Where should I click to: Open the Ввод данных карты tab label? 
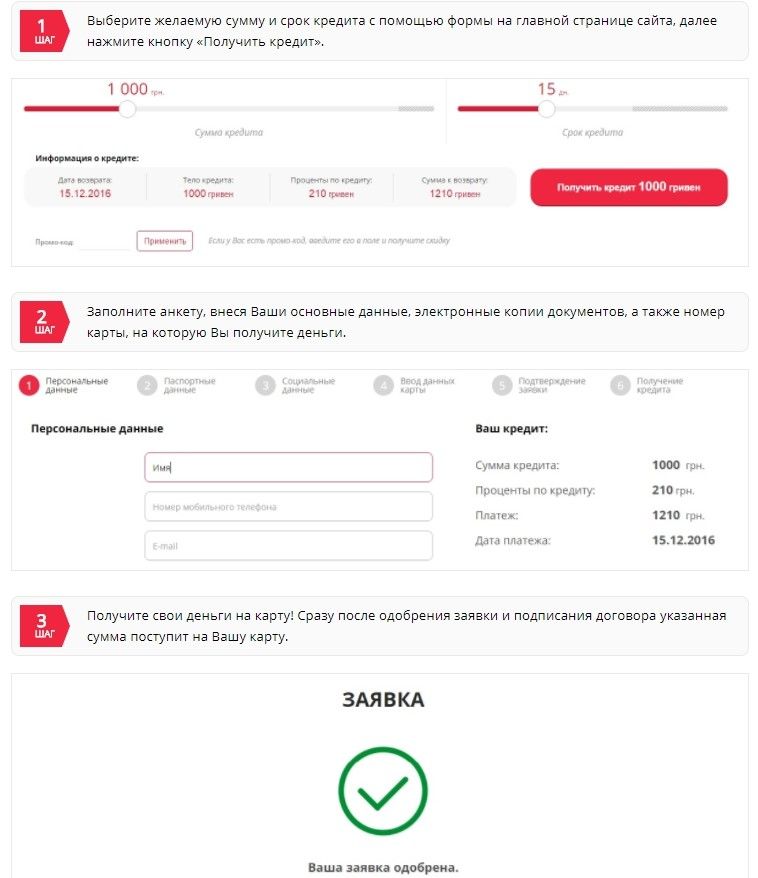(428, 385)
